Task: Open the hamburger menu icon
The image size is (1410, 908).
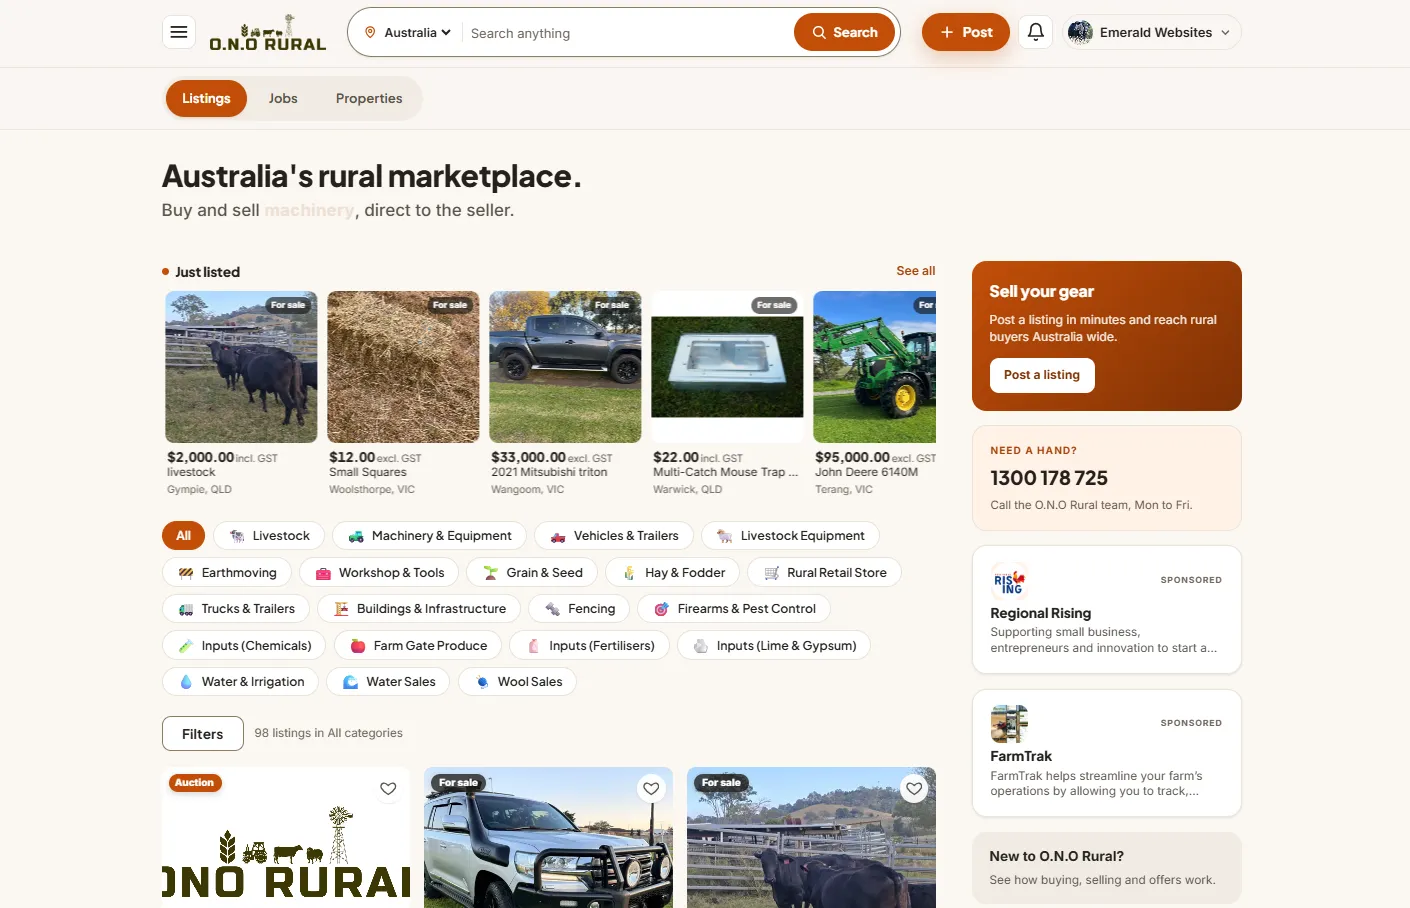Action: pyautogui.click(x=179, y=32)
